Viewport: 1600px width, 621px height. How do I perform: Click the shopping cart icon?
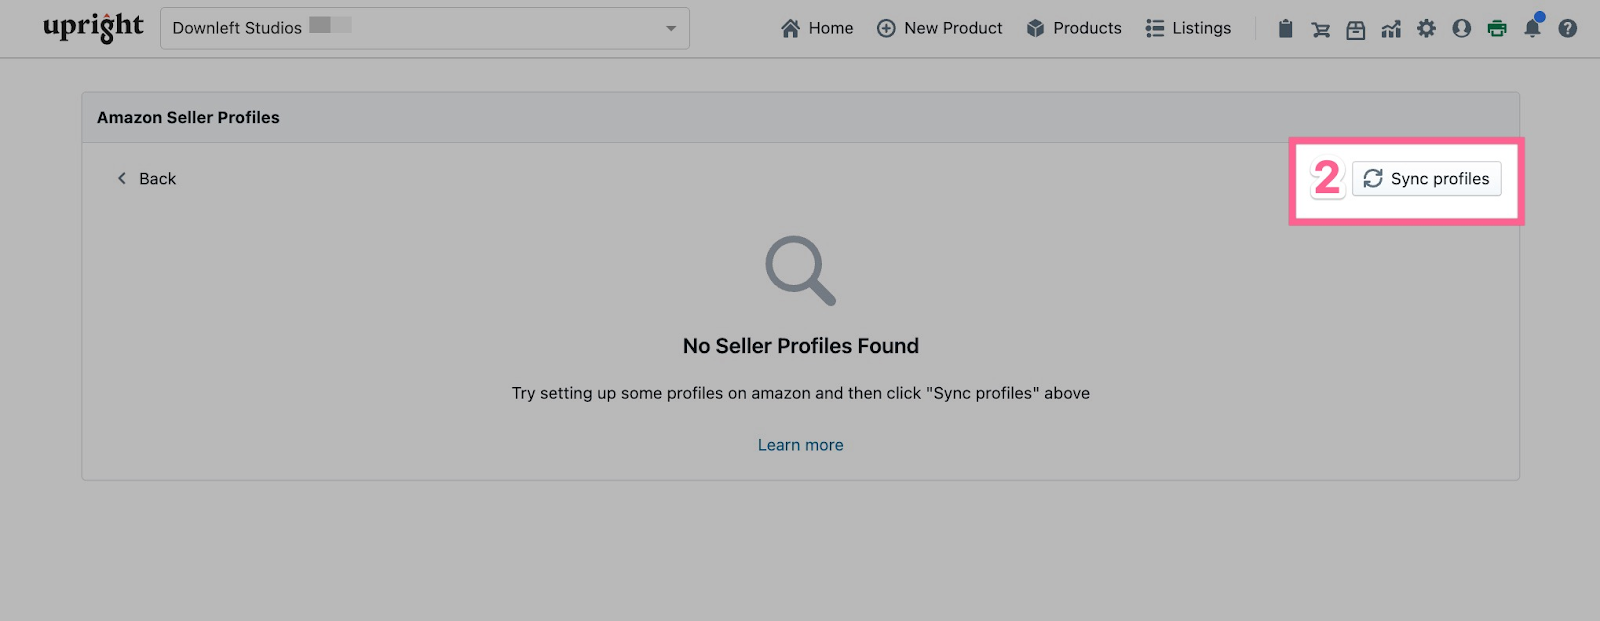1320,29
